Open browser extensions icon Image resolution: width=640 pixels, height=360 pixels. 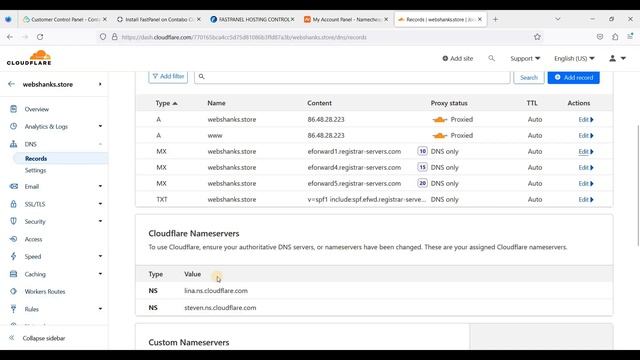(x=615, y=37)
